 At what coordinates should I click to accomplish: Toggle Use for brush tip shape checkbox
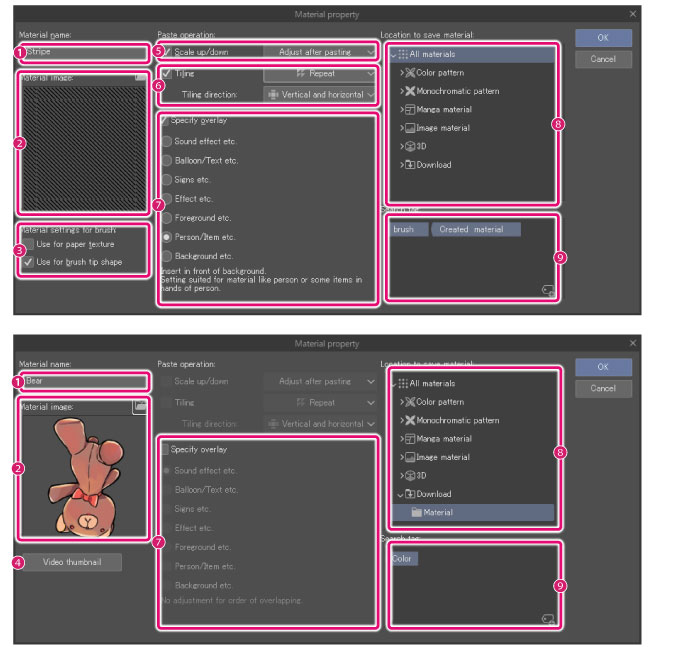[x=28, y=262]
